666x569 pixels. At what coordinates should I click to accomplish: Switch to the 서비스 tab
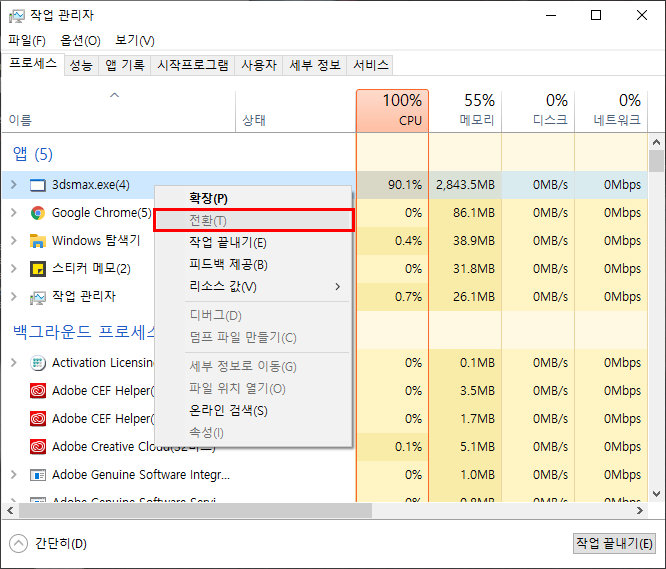(370, 65)
